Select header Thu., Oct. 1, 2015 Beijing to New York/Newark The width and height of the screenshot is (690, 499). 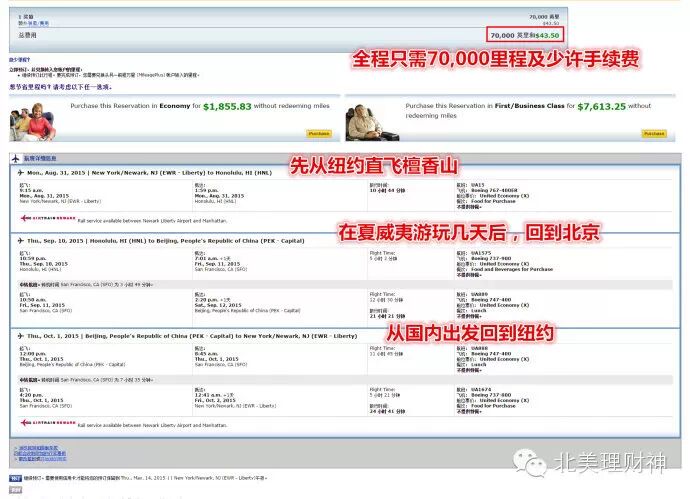(192, 336)
